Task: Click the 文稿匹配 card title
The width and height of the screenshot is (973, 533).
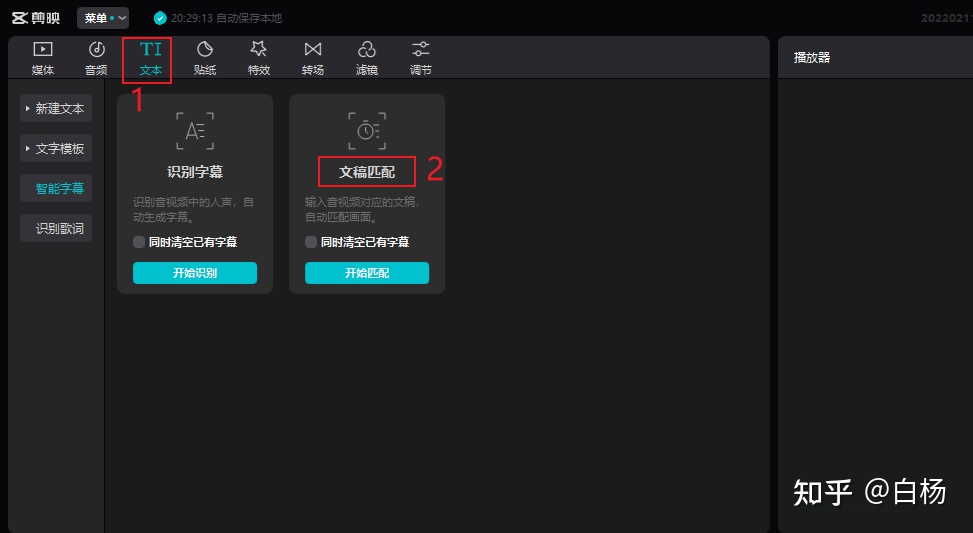Action: [367, 172]
